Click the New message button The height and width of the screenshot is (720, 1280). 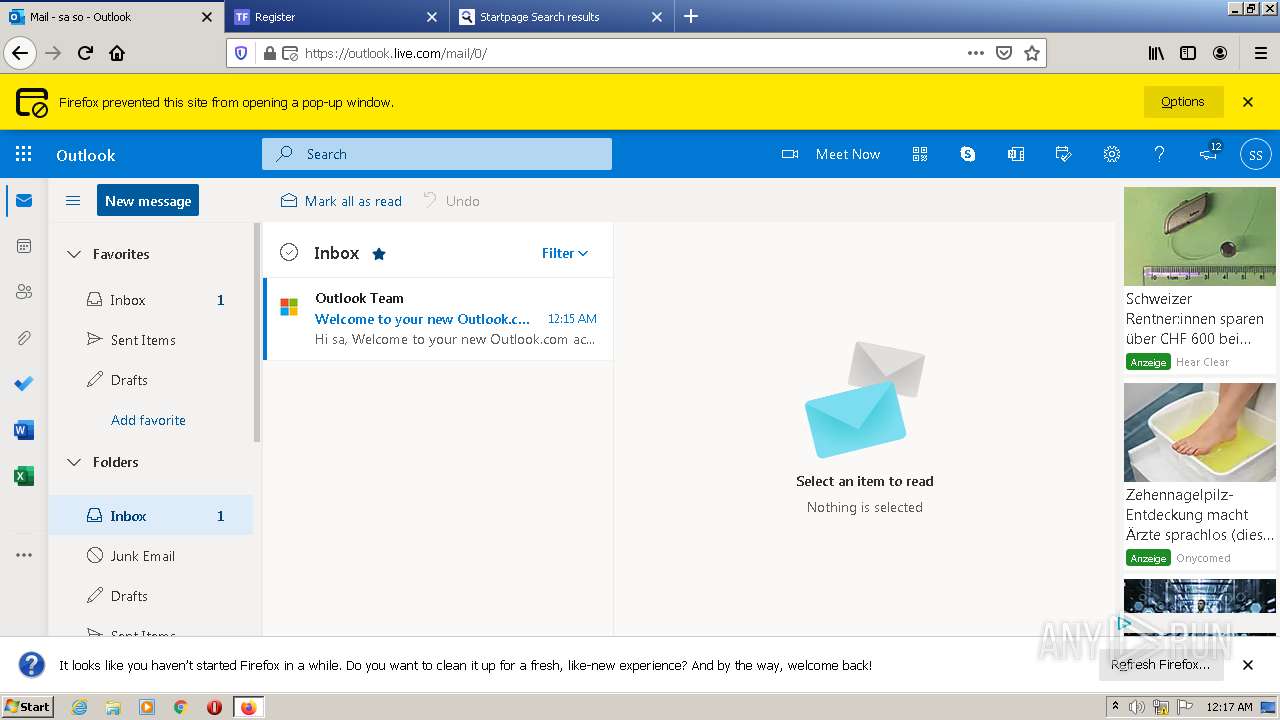coord(148,200)
